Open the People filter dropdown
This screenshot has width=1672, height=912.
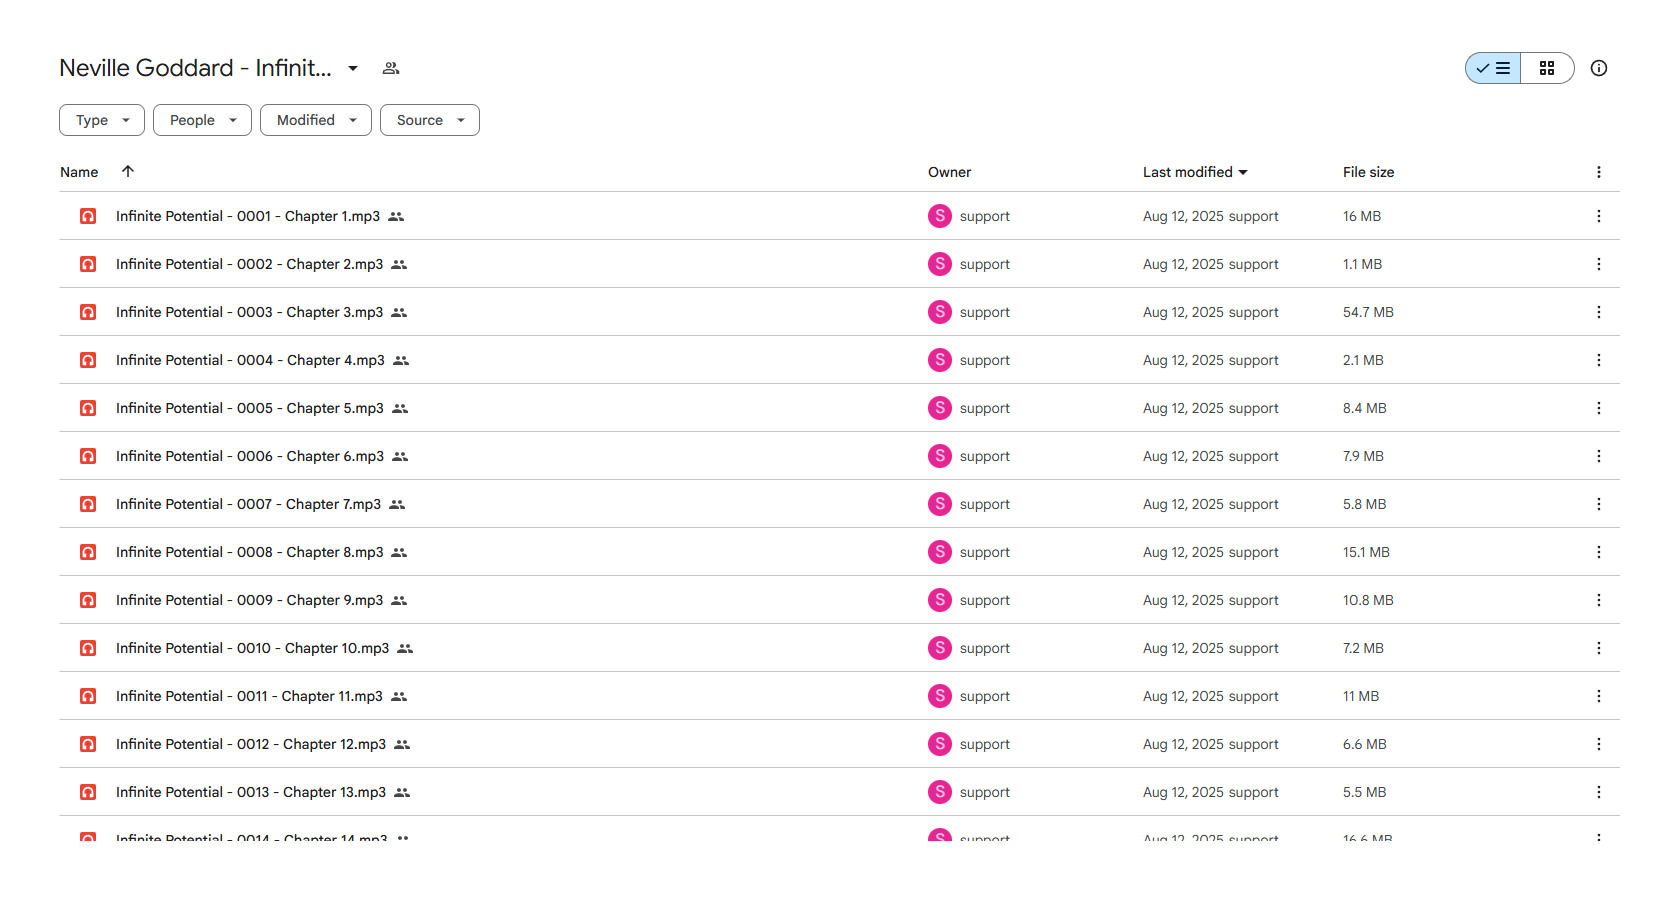click(202, 120)
